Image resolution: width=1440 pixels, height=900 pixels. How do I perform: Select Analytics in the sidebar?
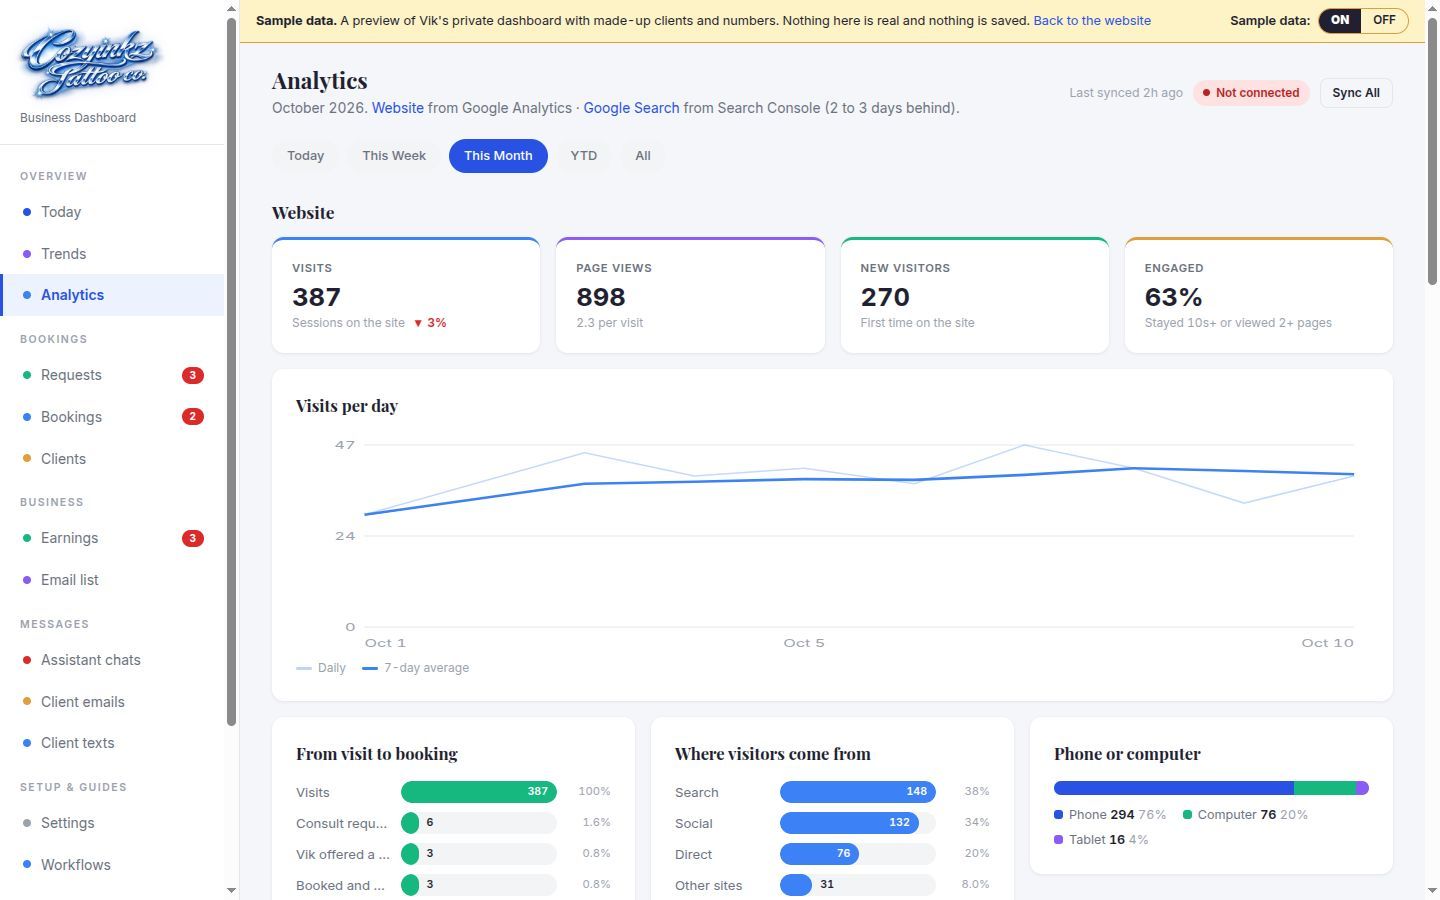coord(112,295)
